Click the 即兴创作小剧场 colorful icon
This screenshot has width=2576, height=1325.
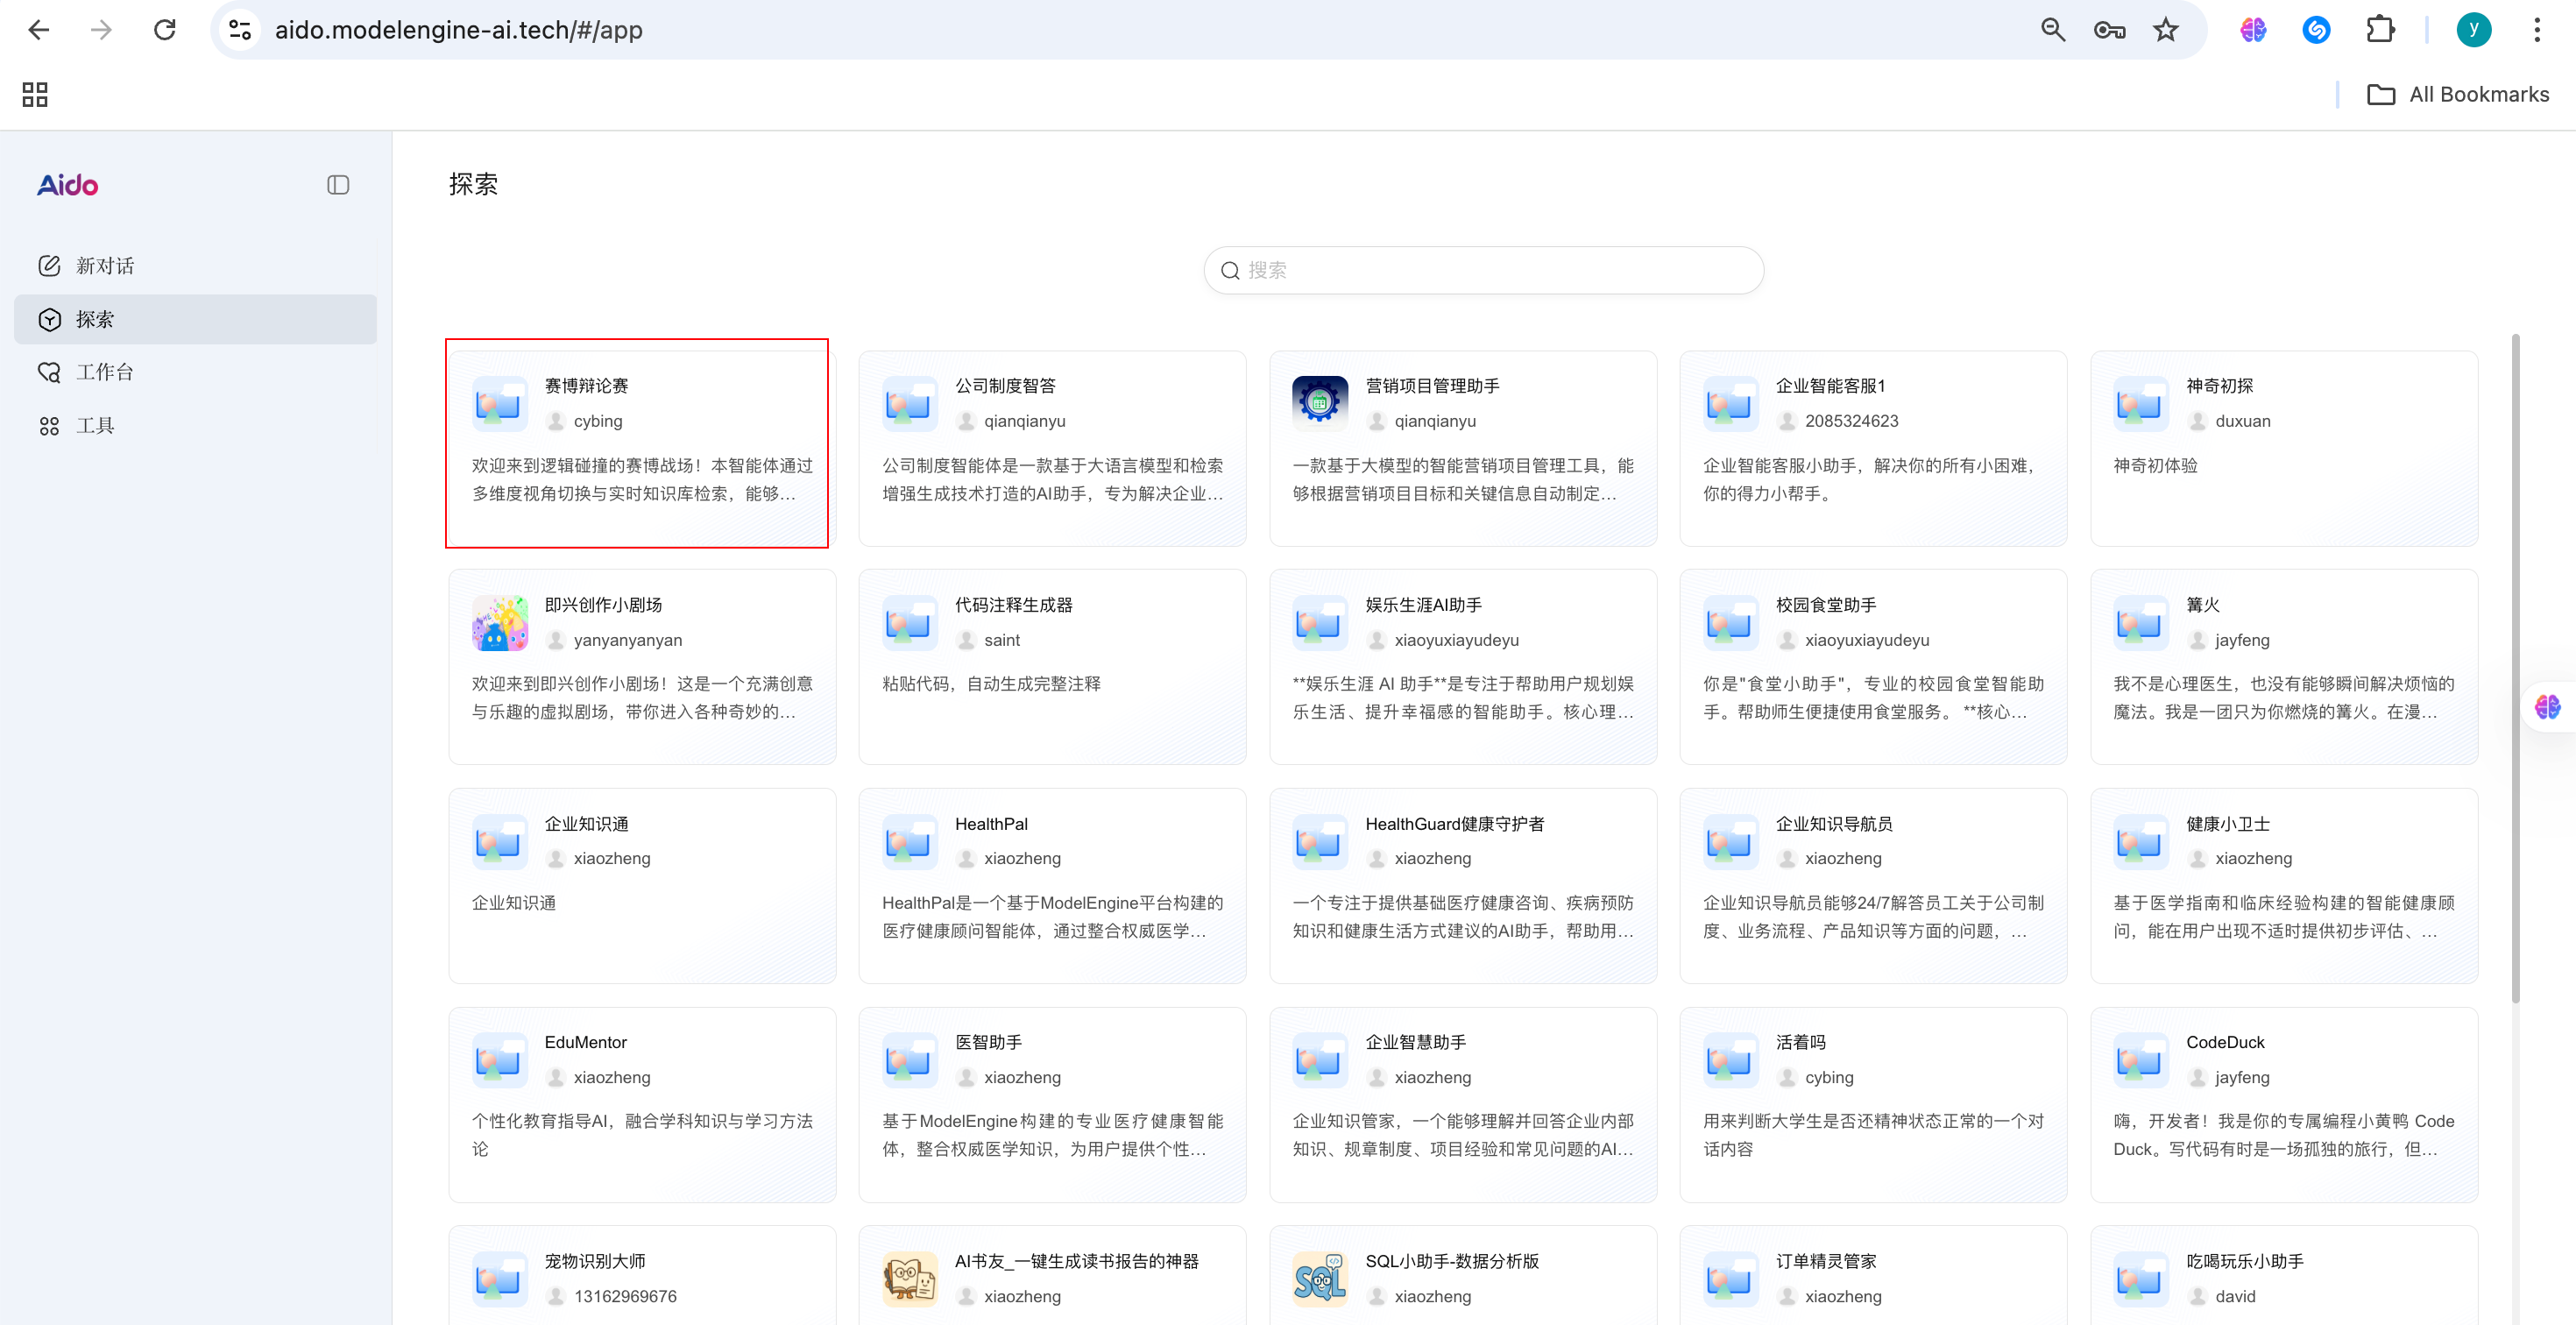pyautogui.click(x=499, y=621)
